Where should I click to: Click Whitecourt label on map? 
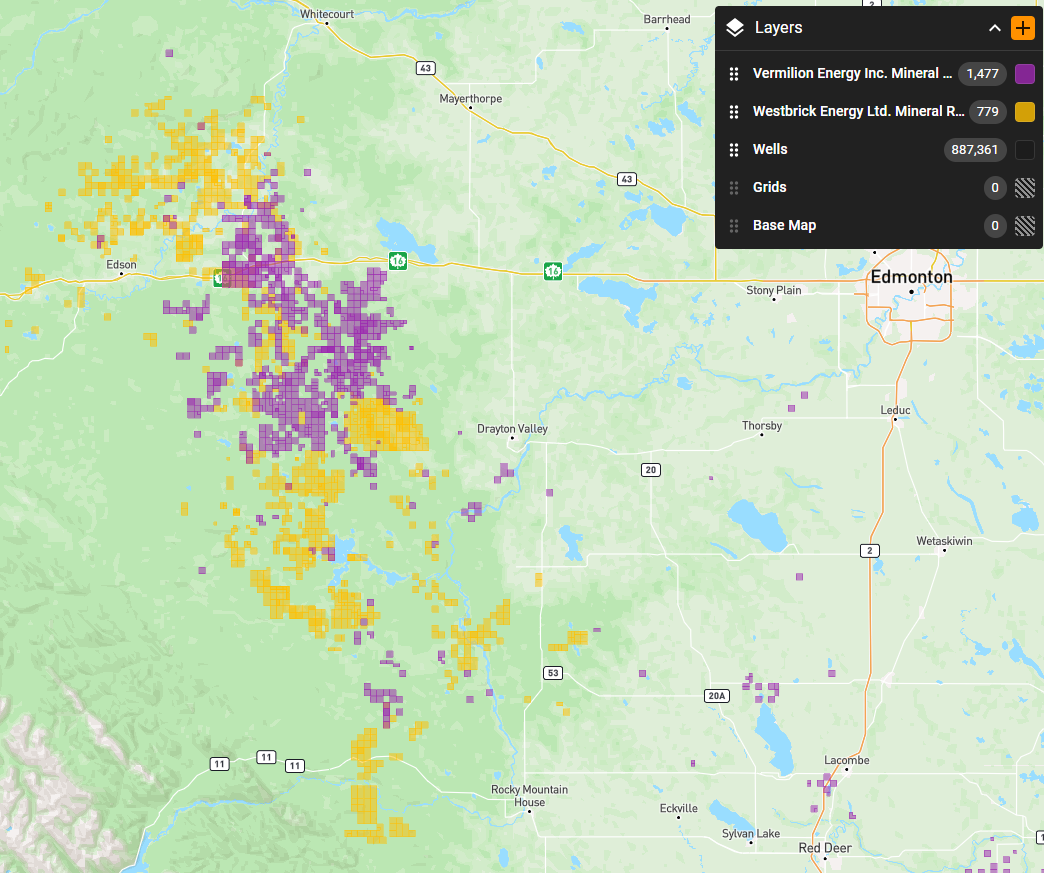(327, 14)
